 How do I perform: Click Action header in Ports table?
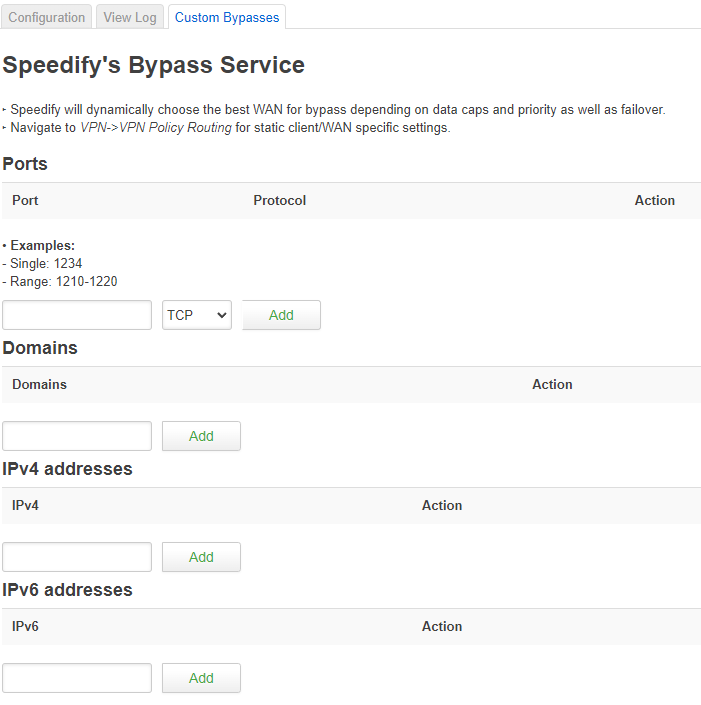tap(655, 201)
